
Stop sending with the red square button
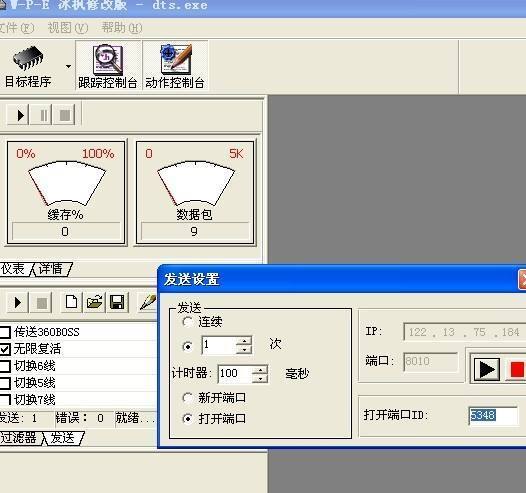[516, 370]
